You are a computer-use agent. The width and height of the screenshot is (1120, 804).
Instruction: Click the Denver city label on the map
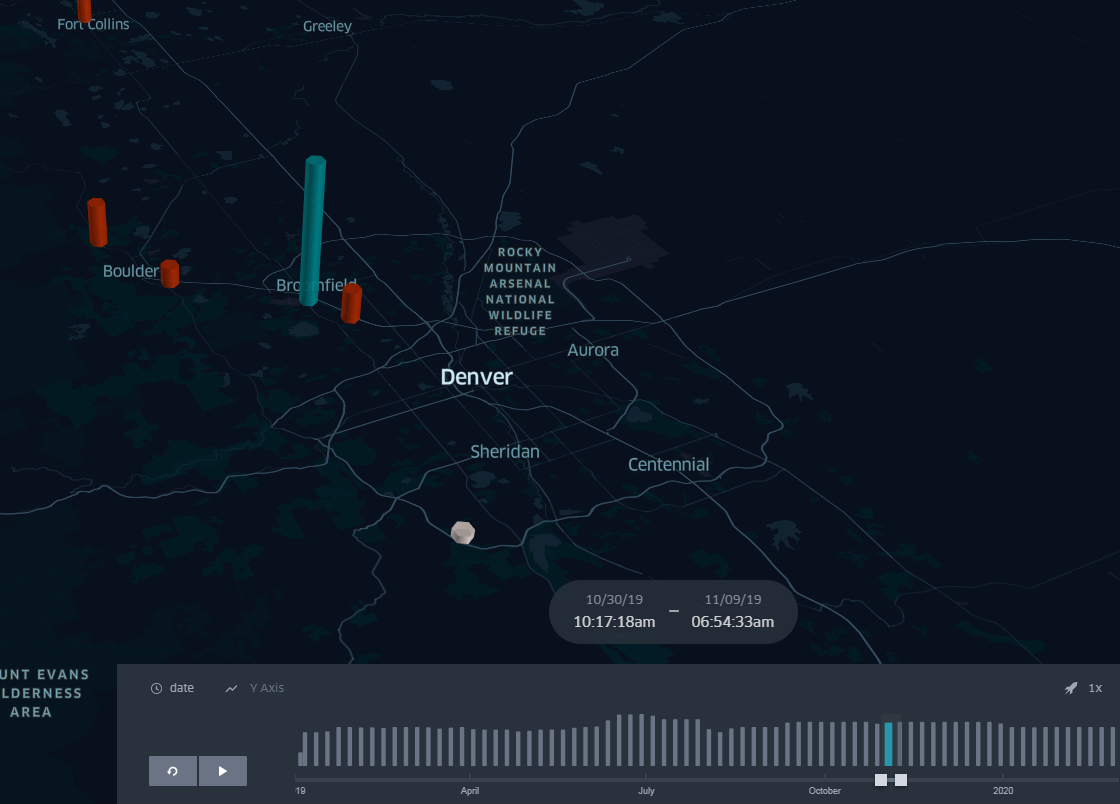tap(476, 377)
